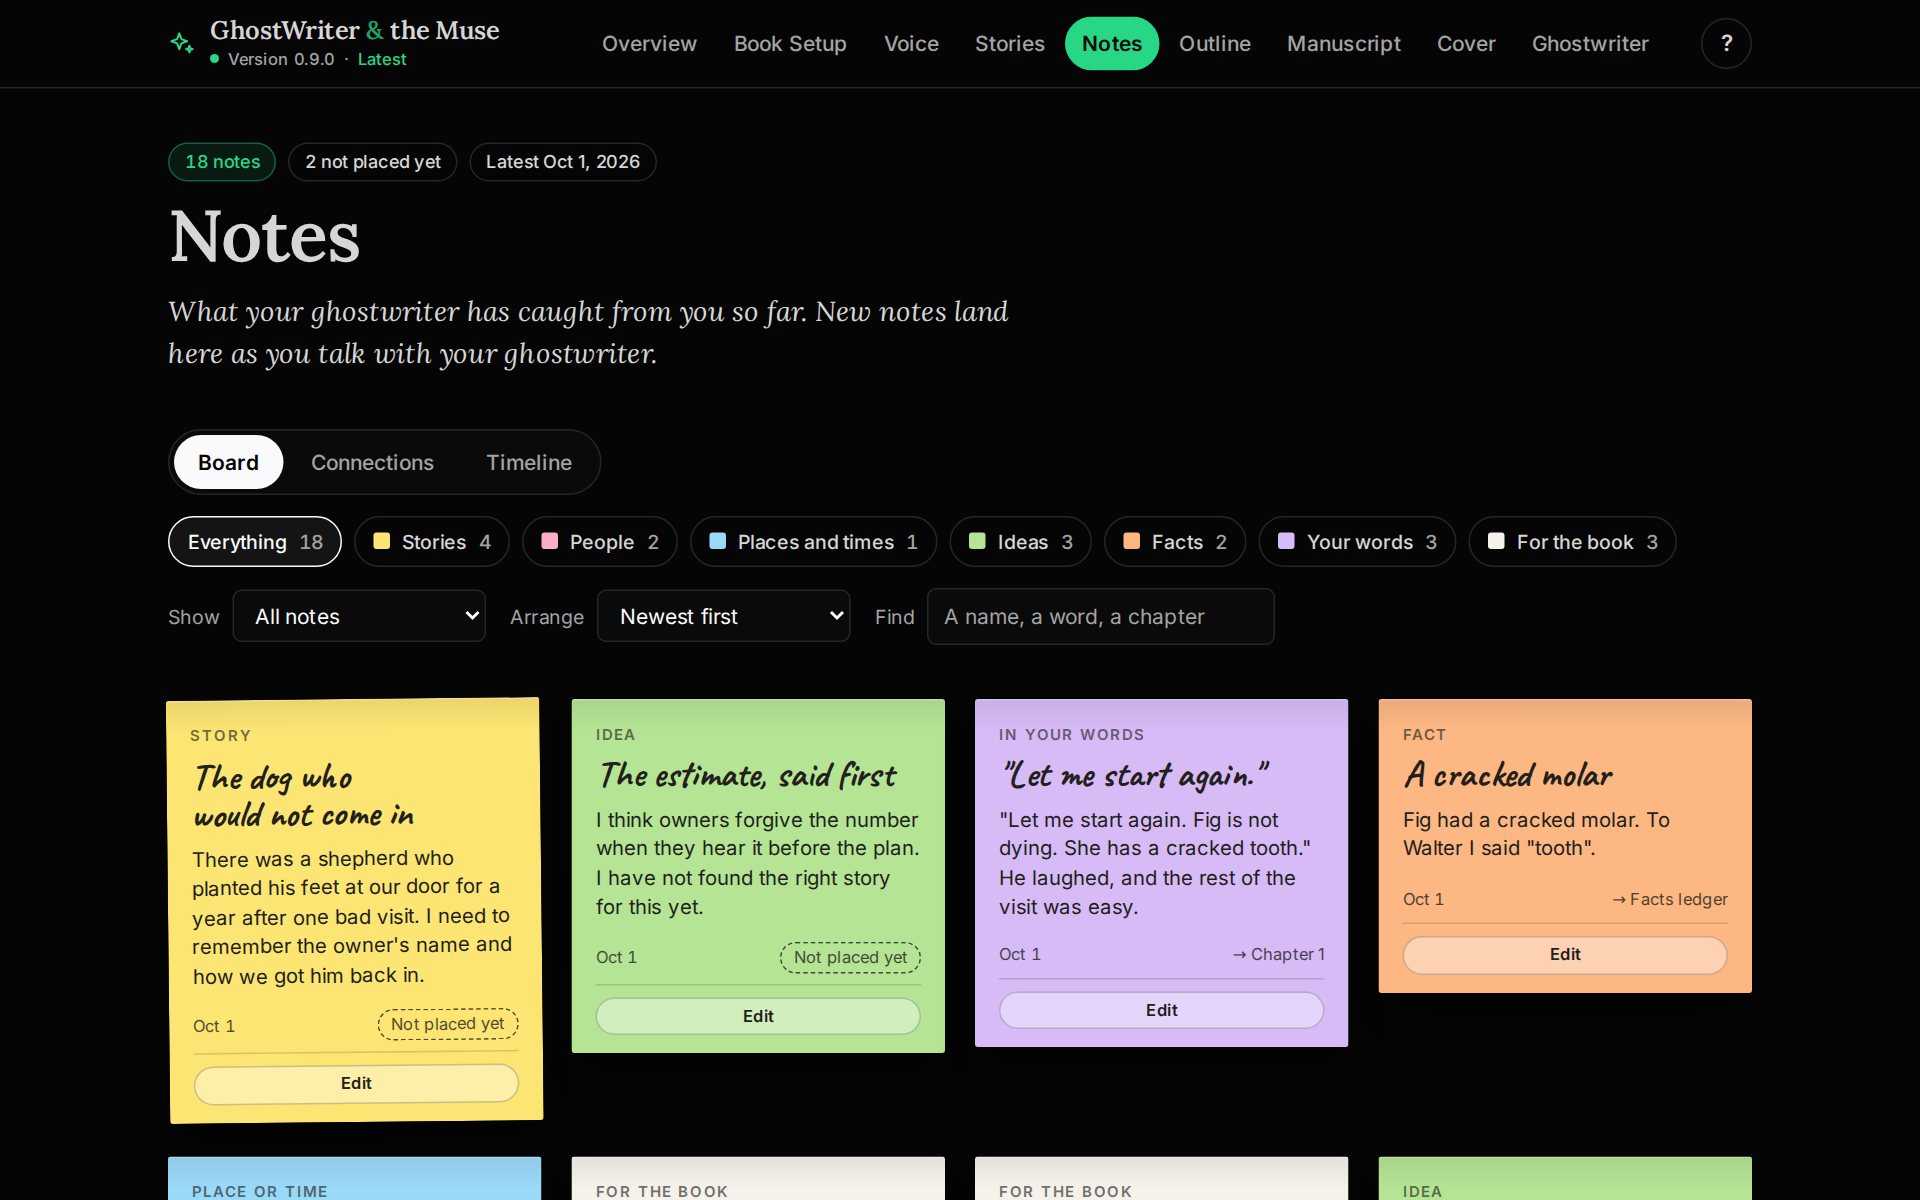Viewport: 1920px width, 1200px height.
Task: Switch to the Timeline view
Action: (529, 462)
